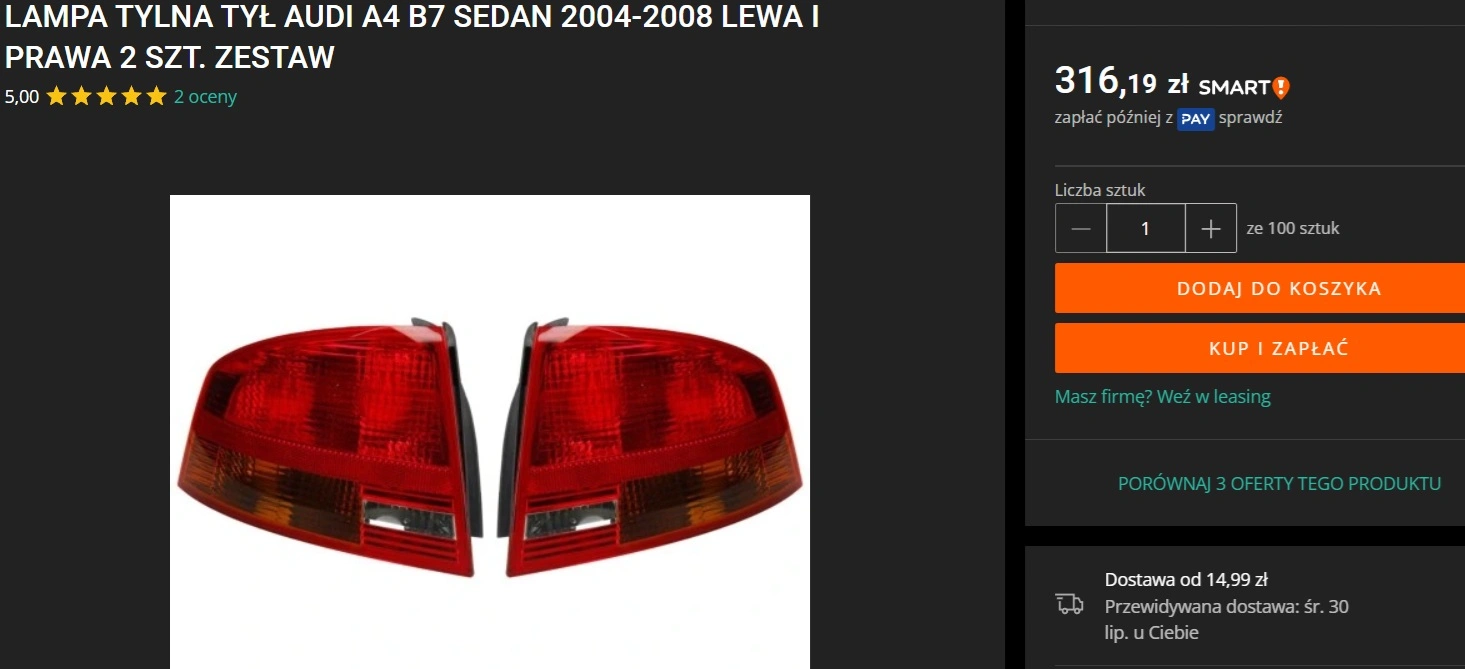
Task: Follow the sprawdź link beside PAY
Action: [x=1250, y=118]
